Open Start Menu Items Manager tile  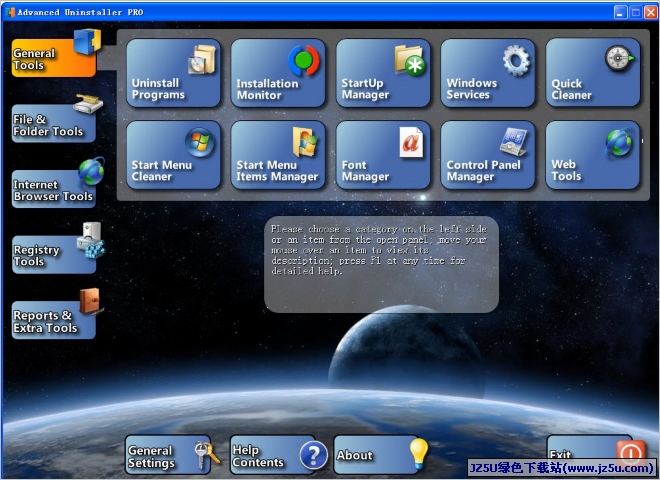(278, 155)
